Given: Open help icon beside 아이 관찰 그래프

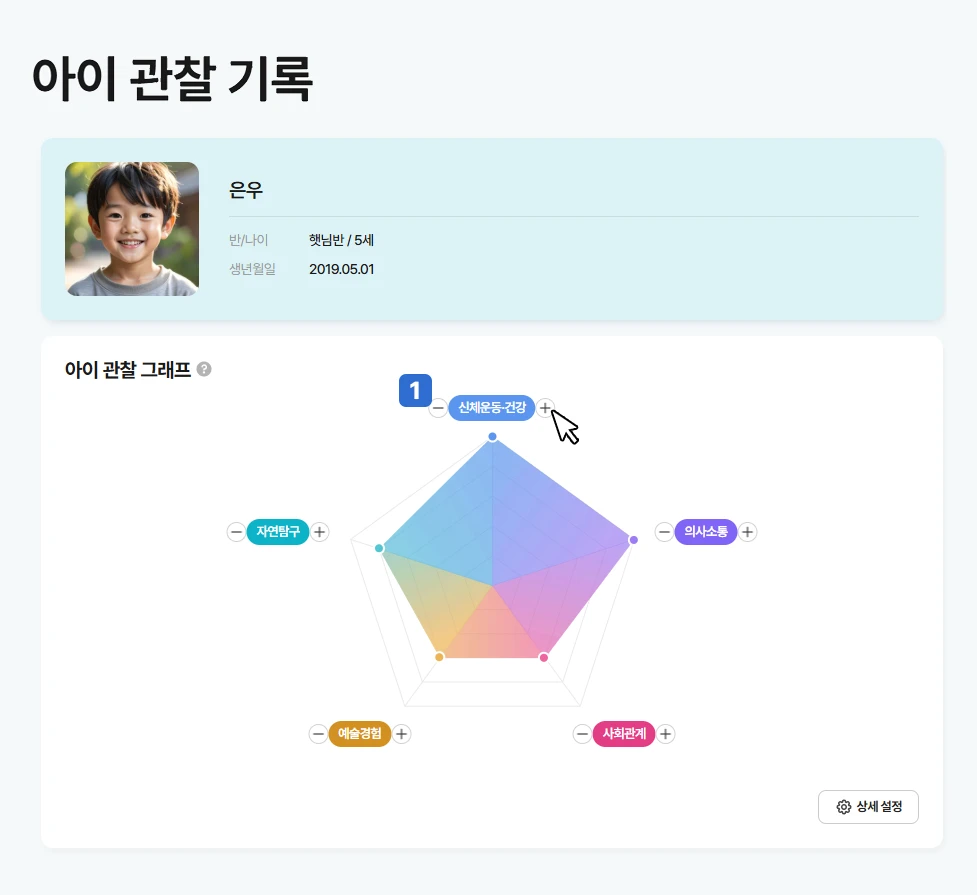Looking at the screenshot, I should (x=204, y=369).
